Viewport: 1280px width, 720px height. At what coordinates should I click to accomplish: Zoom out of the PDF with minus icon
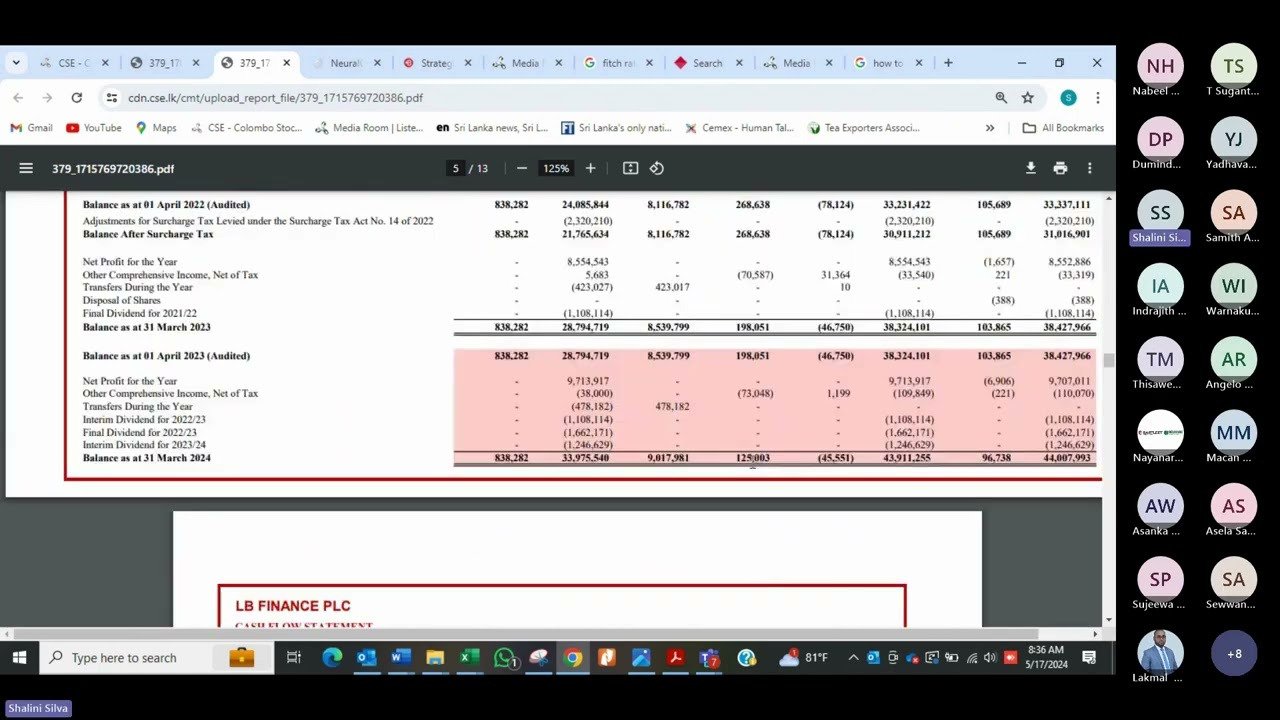tap(522, 168)
